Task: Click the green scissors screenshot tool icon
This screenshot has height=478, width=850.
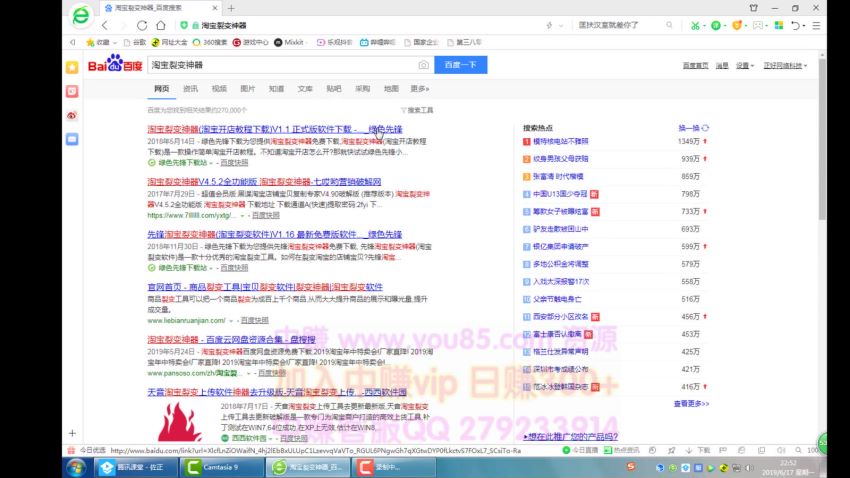Action: click(x=694, y=25)
